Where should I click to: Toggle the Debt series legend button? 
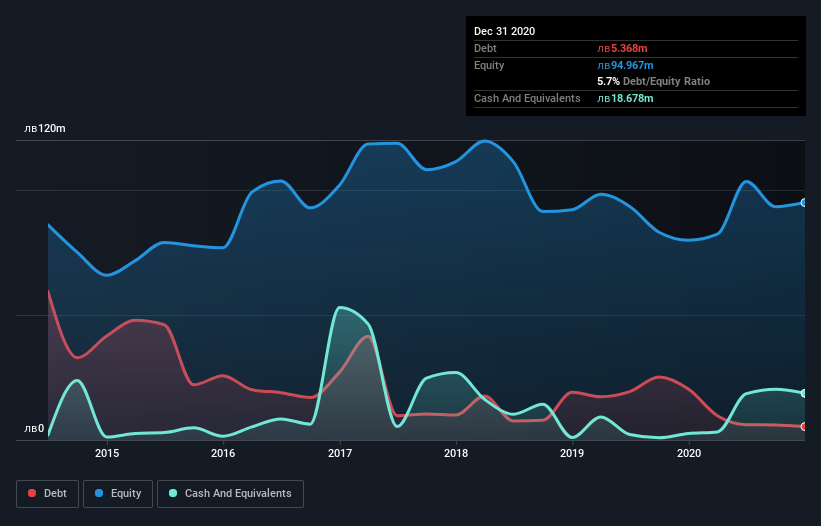click(x=48, y=494)
